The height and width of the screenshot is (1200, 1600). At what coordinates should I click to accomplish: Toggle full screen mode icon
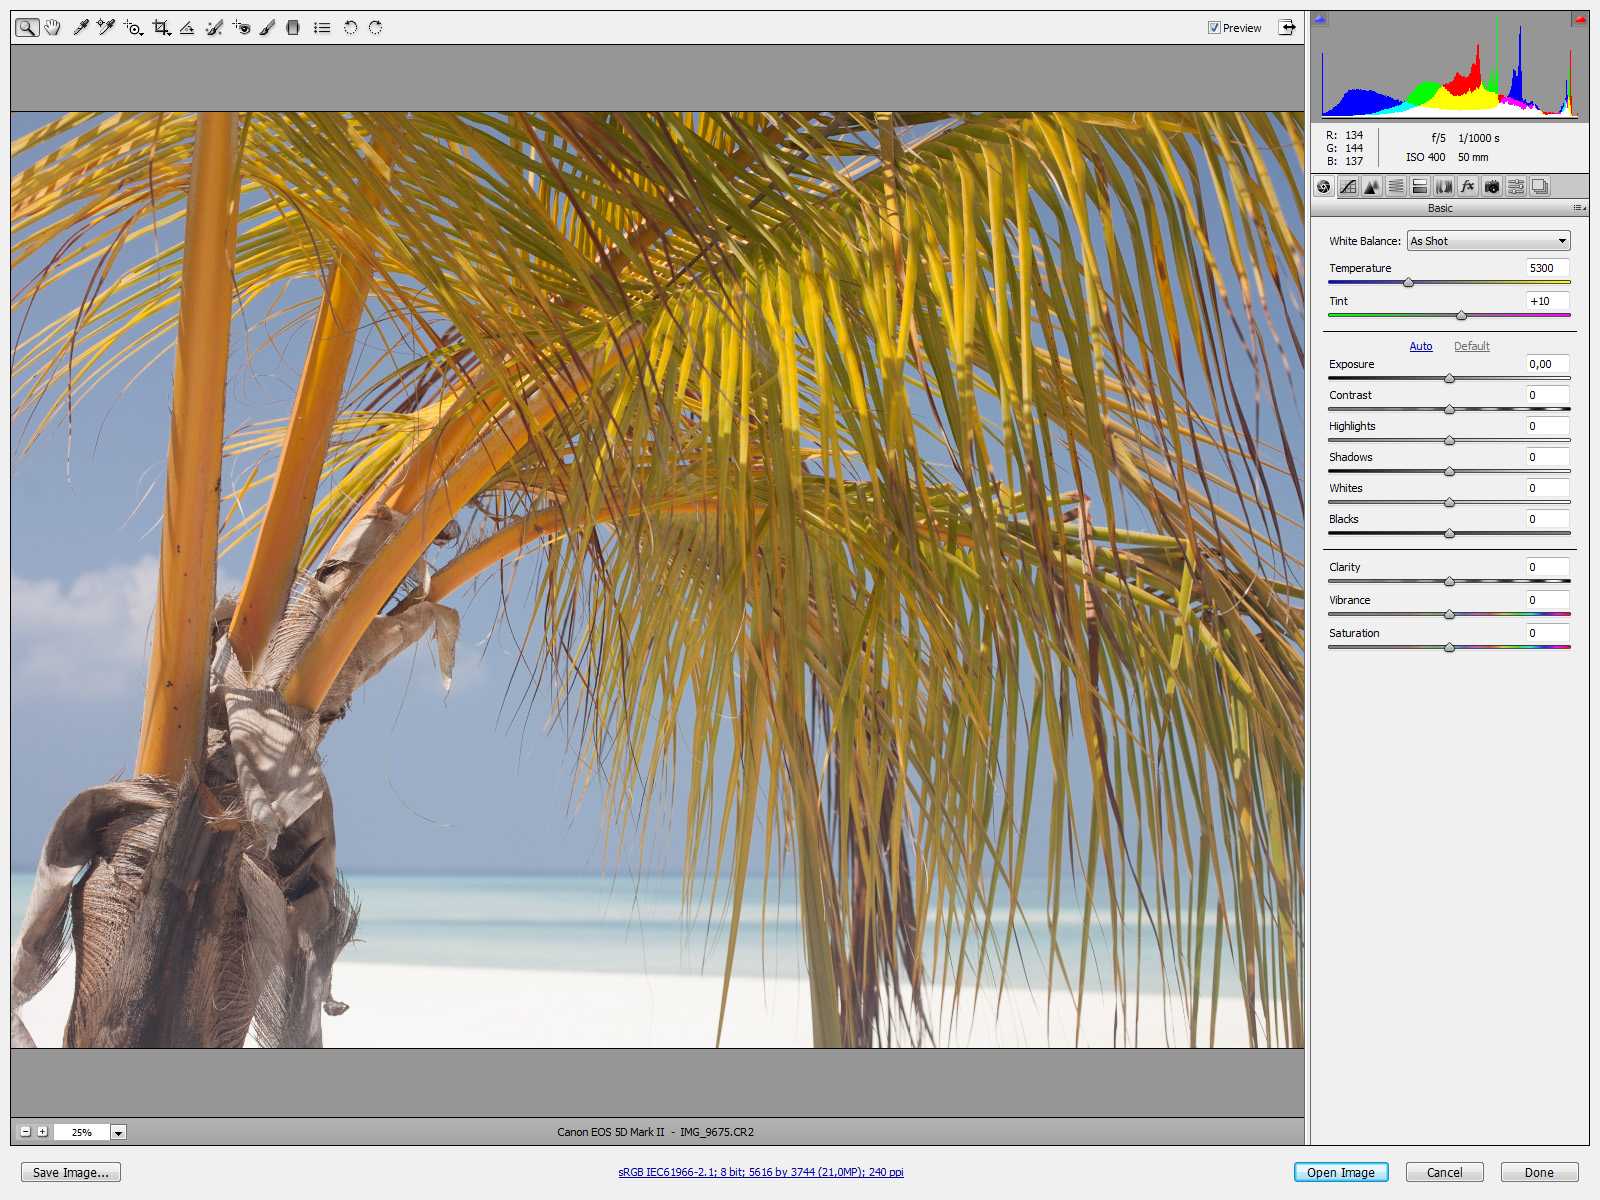(x=1287, y=28)
